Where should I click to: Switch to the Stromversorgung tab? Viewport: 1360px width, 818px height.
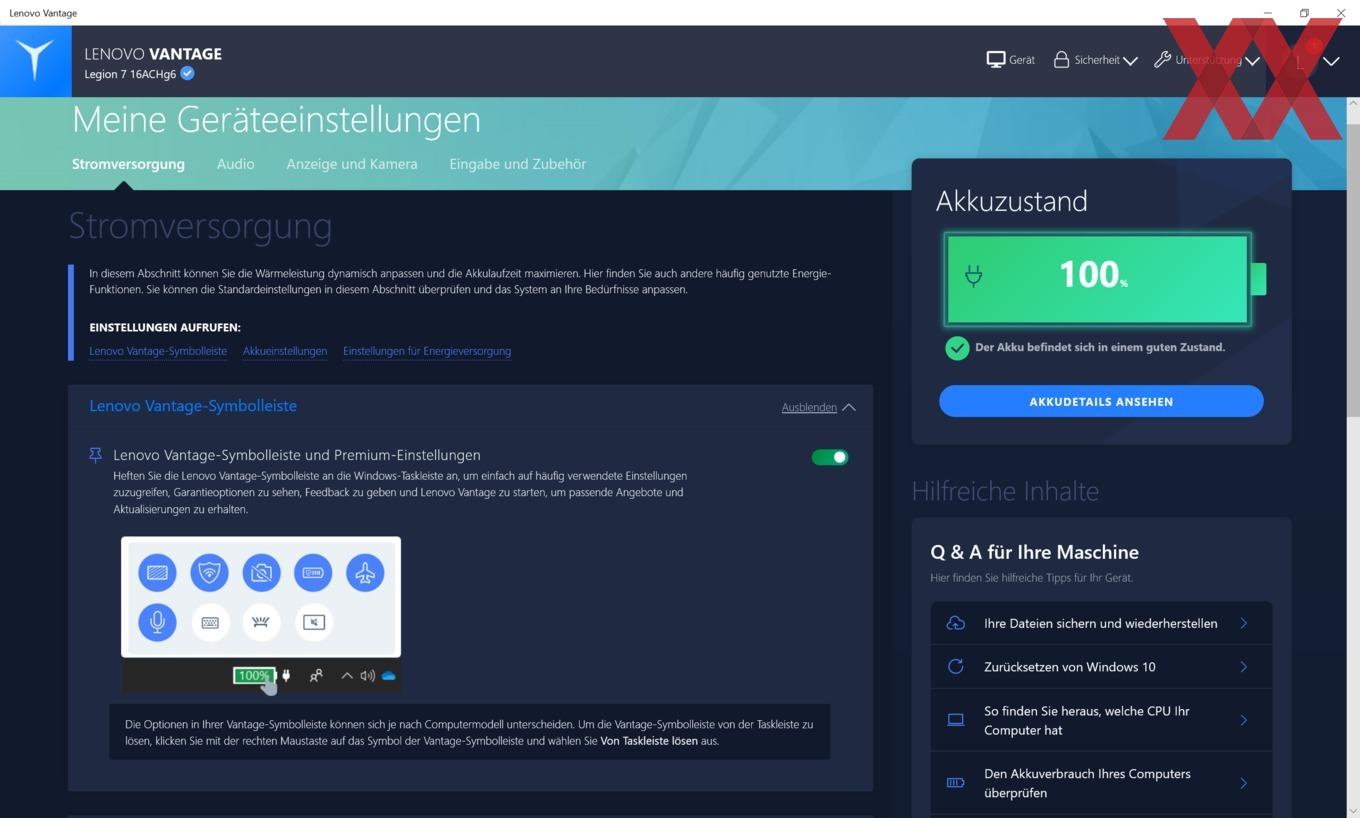(x=128, y=164)
